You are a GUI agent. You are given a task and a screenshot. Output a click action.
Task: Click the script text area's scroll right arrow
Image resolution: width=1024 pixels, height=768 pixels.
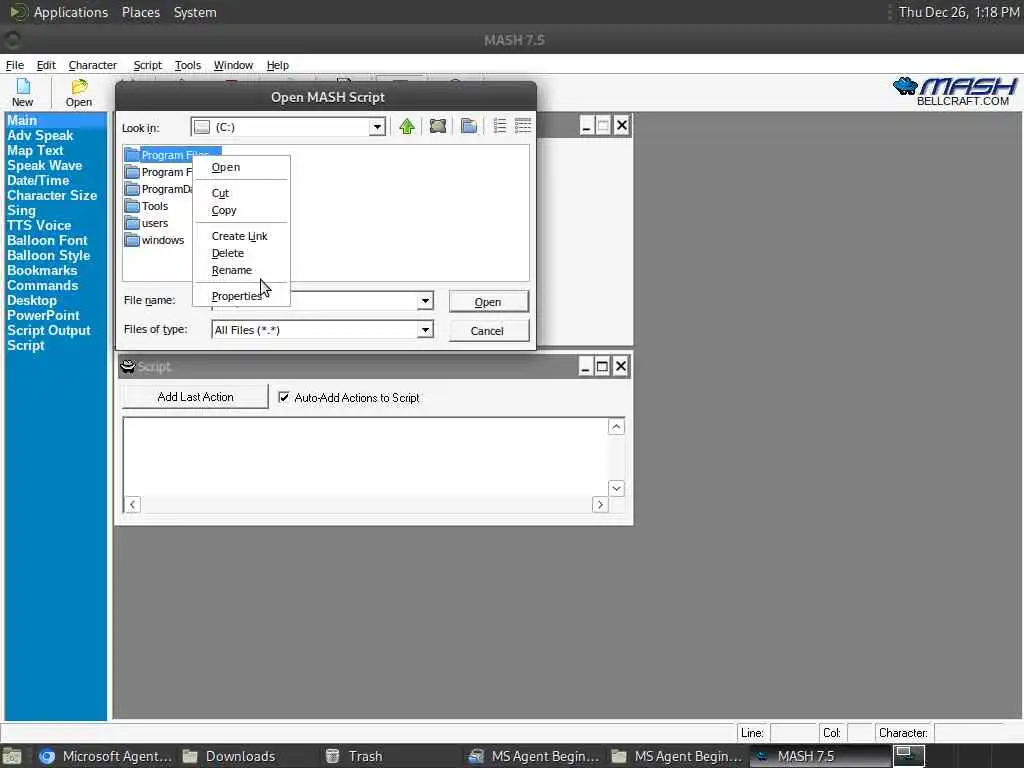pyautogui.click(x=600, y=505)
